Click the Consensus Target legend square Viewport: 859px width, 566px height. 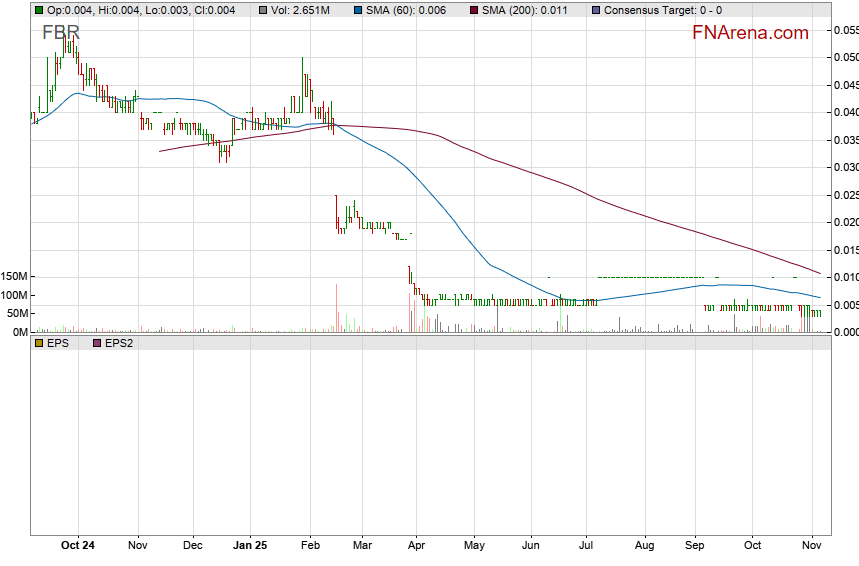[597, 10]
